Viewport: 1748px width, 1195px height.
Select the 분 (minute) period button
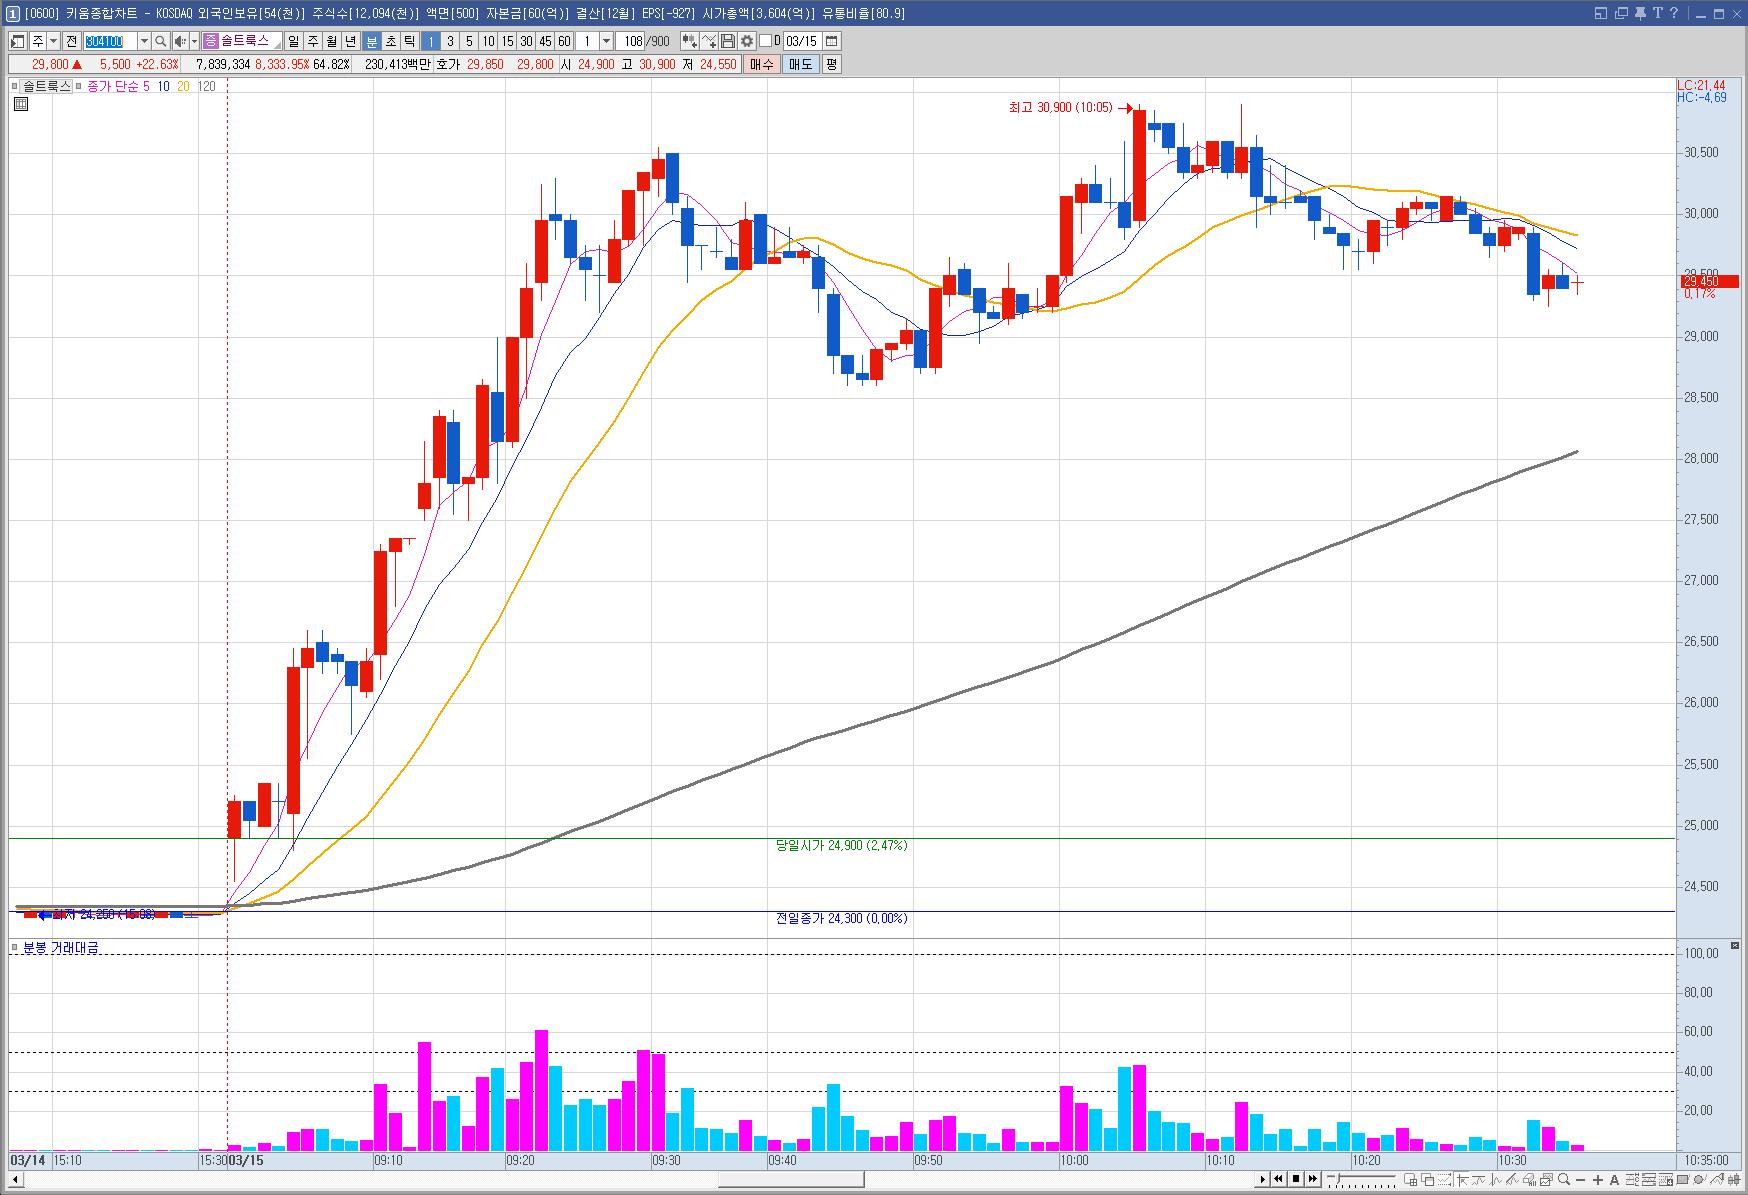click(371, 41)
